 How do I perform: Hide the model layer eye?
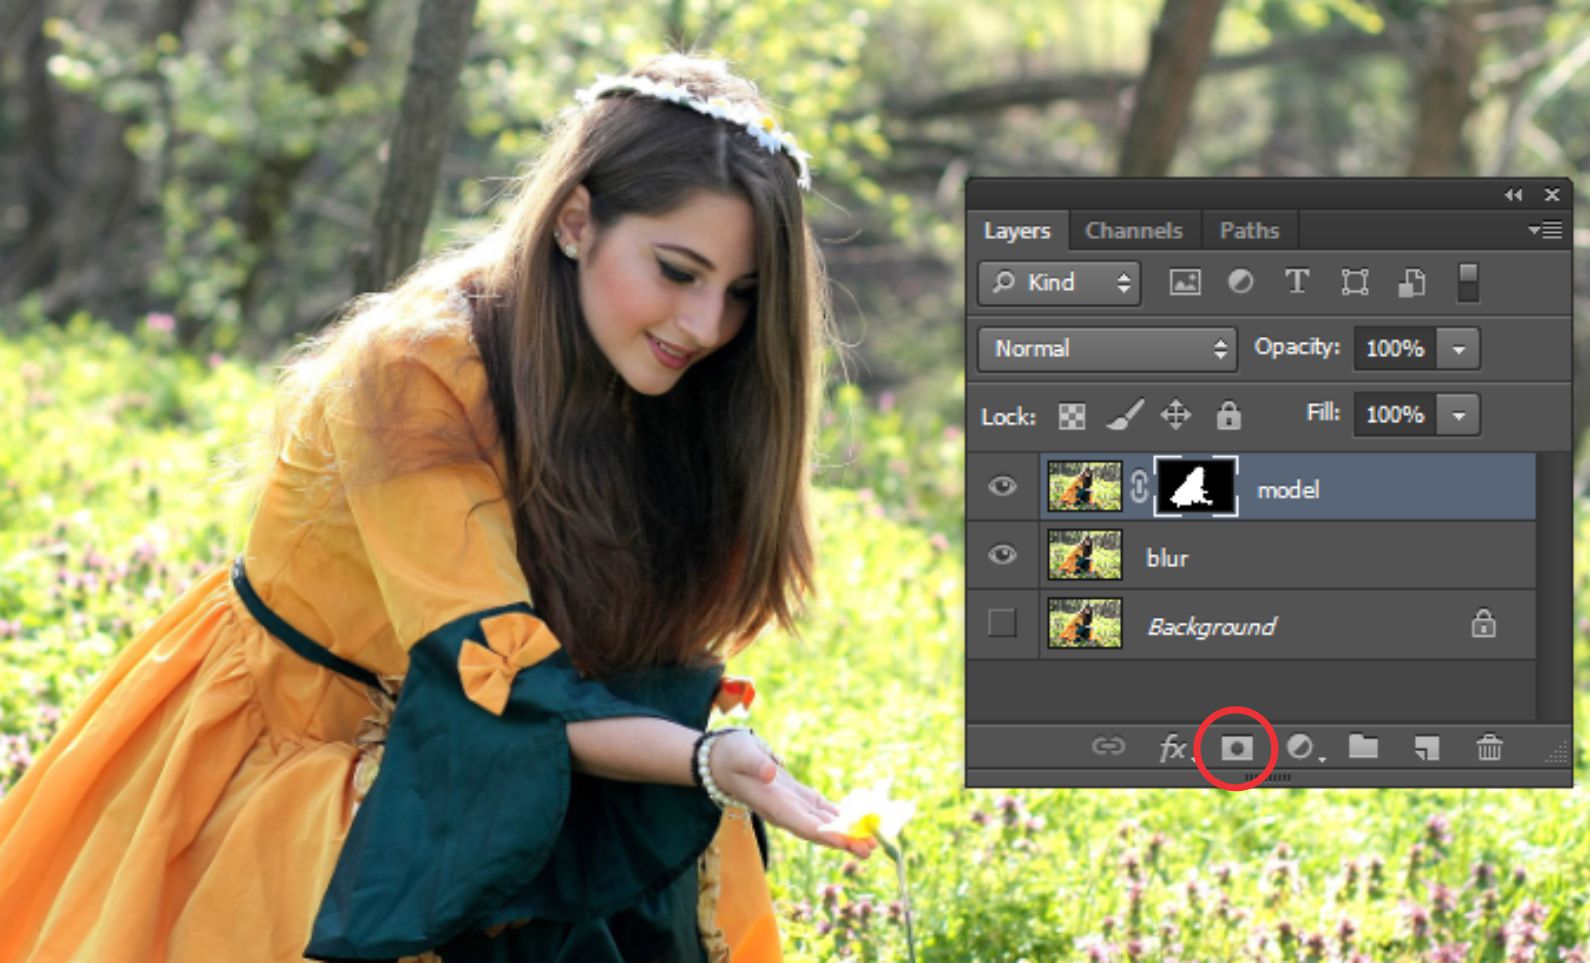click(x=1002, y=487)
